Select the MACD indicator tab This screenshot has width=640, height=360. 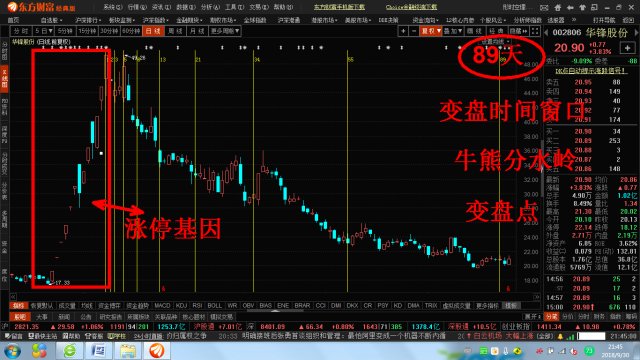pos(162,305)
